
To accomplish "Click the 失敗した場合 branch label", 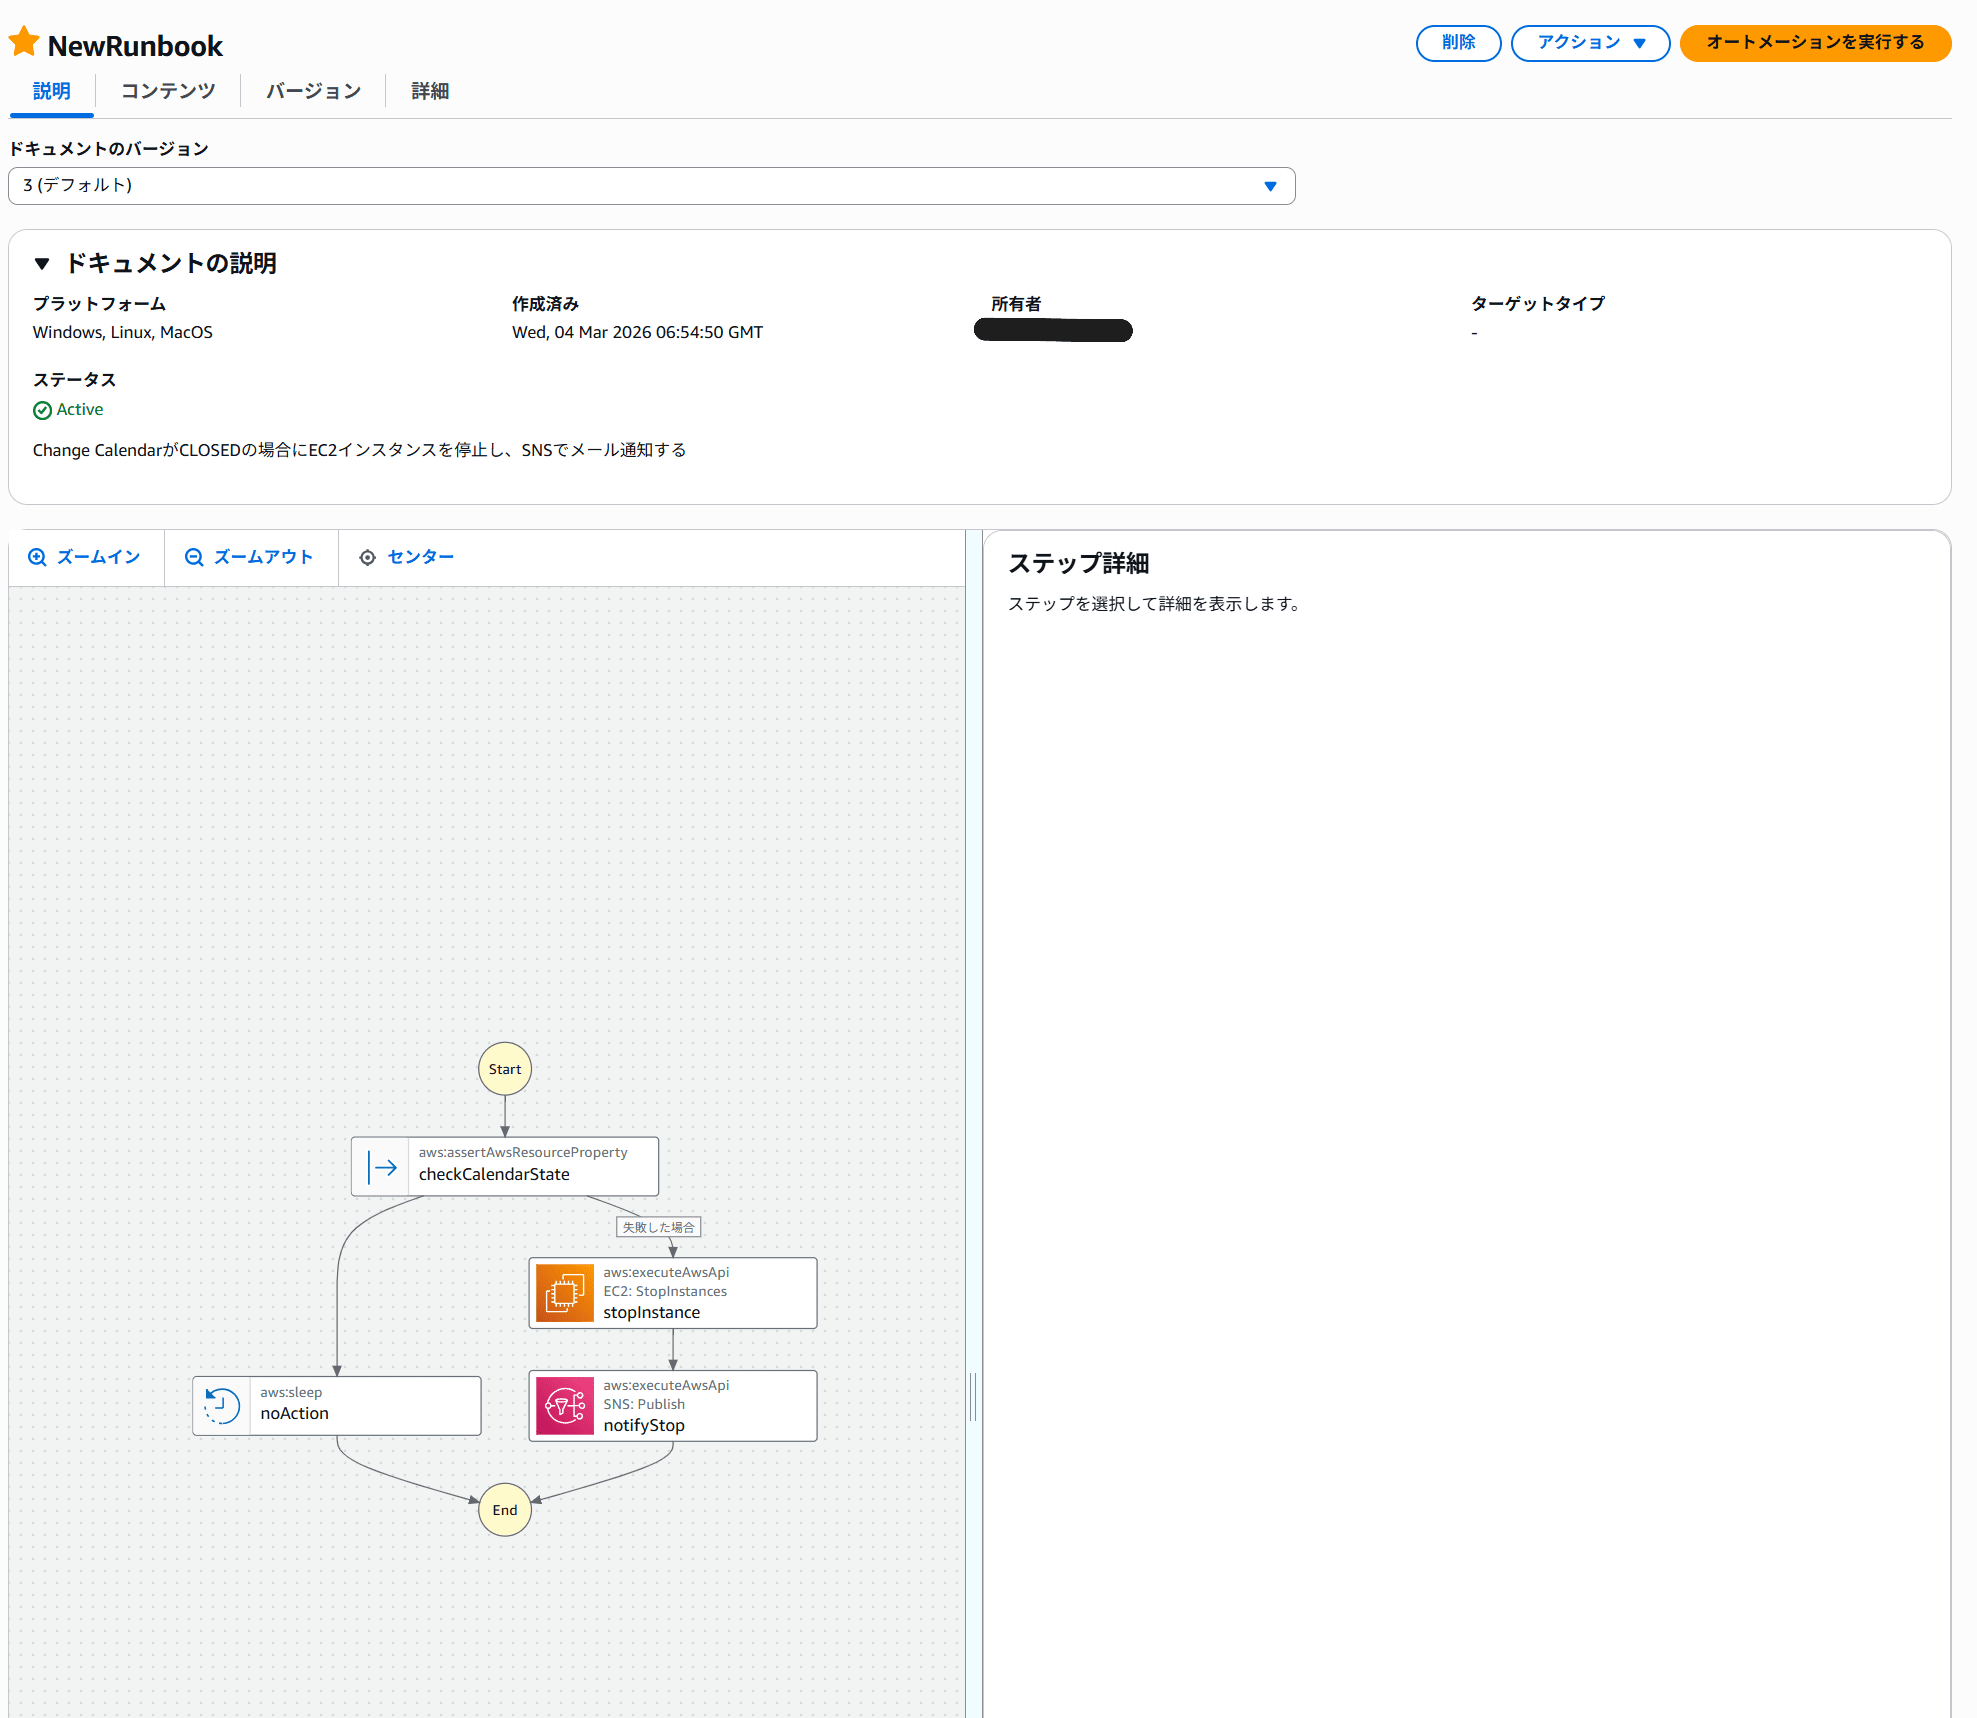I will [x=658, y=1227].
